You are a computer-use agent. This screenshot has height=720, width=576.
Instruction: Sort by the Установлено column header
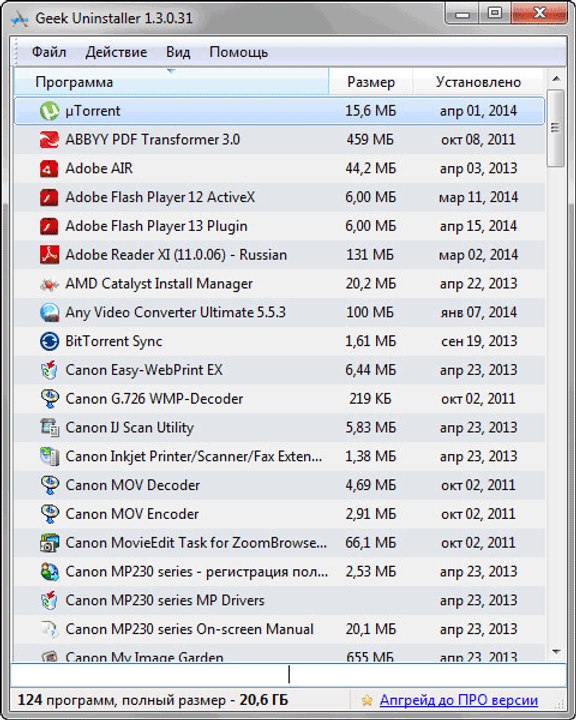coord(478,82)
